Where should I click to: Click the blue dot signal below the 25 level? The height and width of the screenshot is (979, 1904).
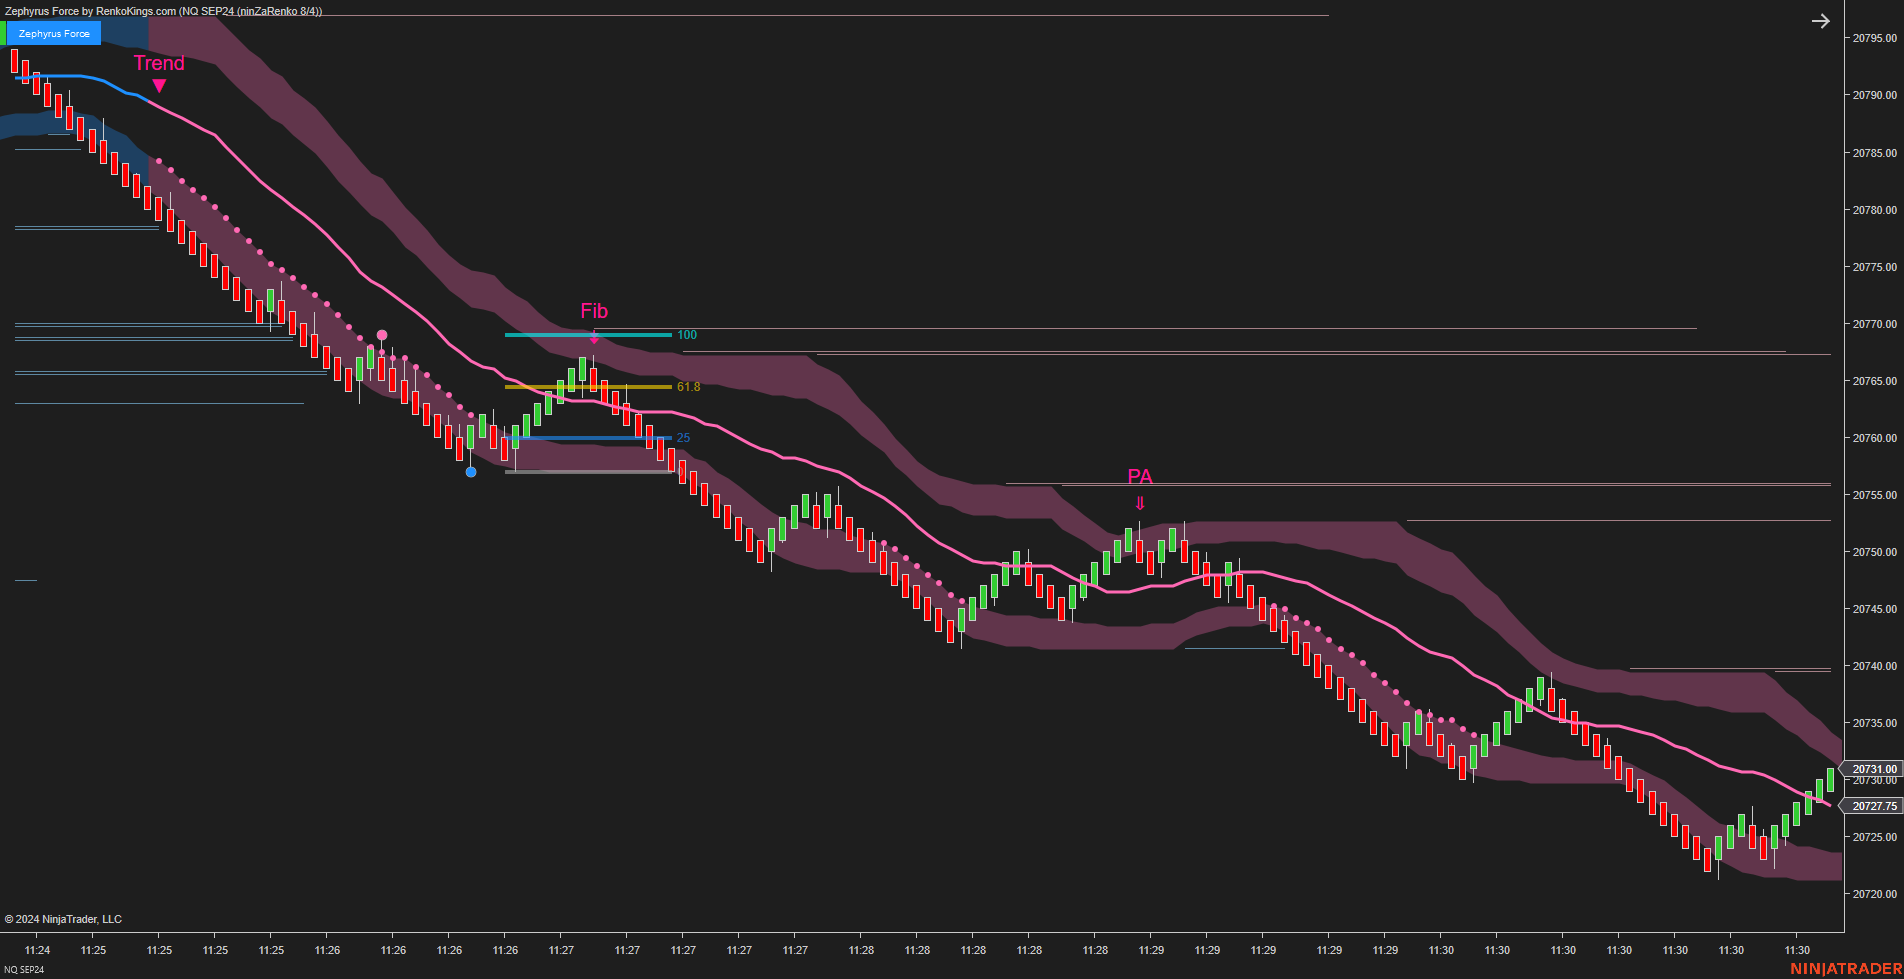471,471
